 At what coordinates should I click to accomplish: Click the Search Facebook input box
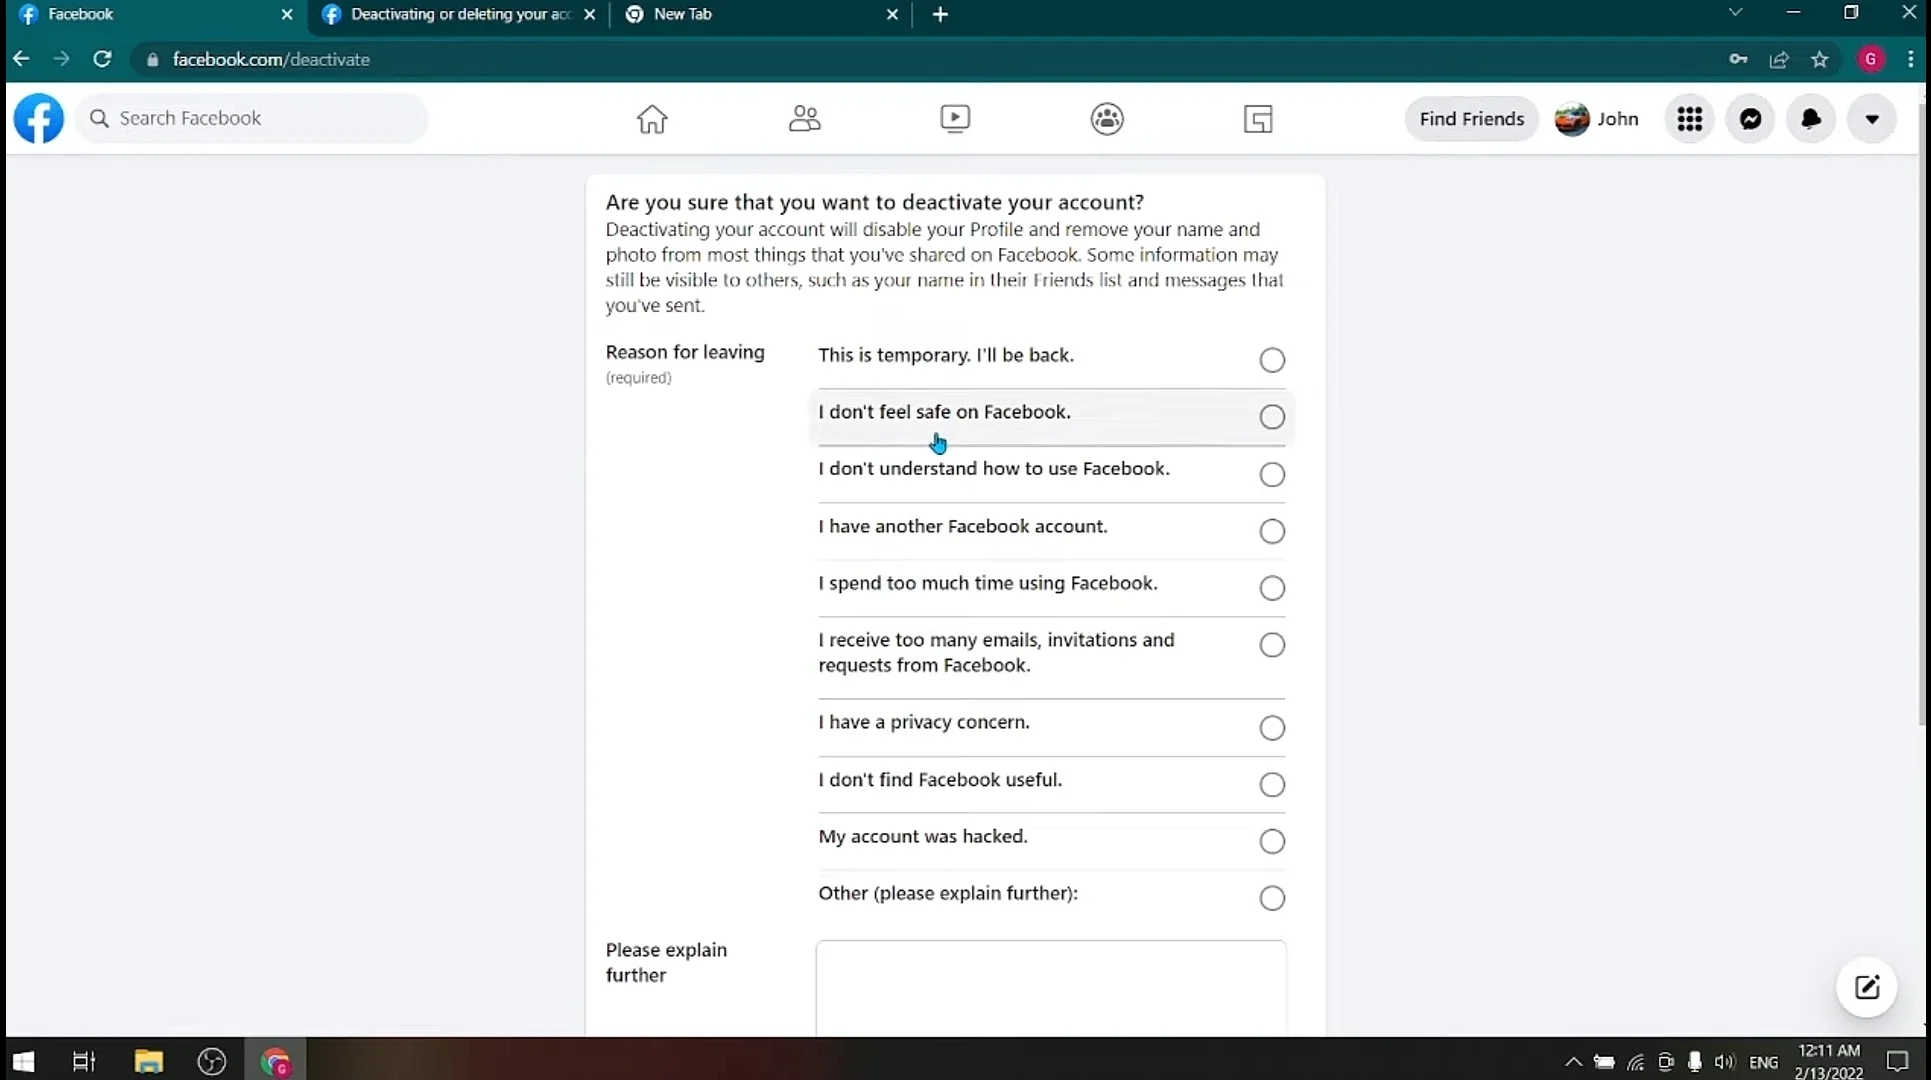[251, 118]
